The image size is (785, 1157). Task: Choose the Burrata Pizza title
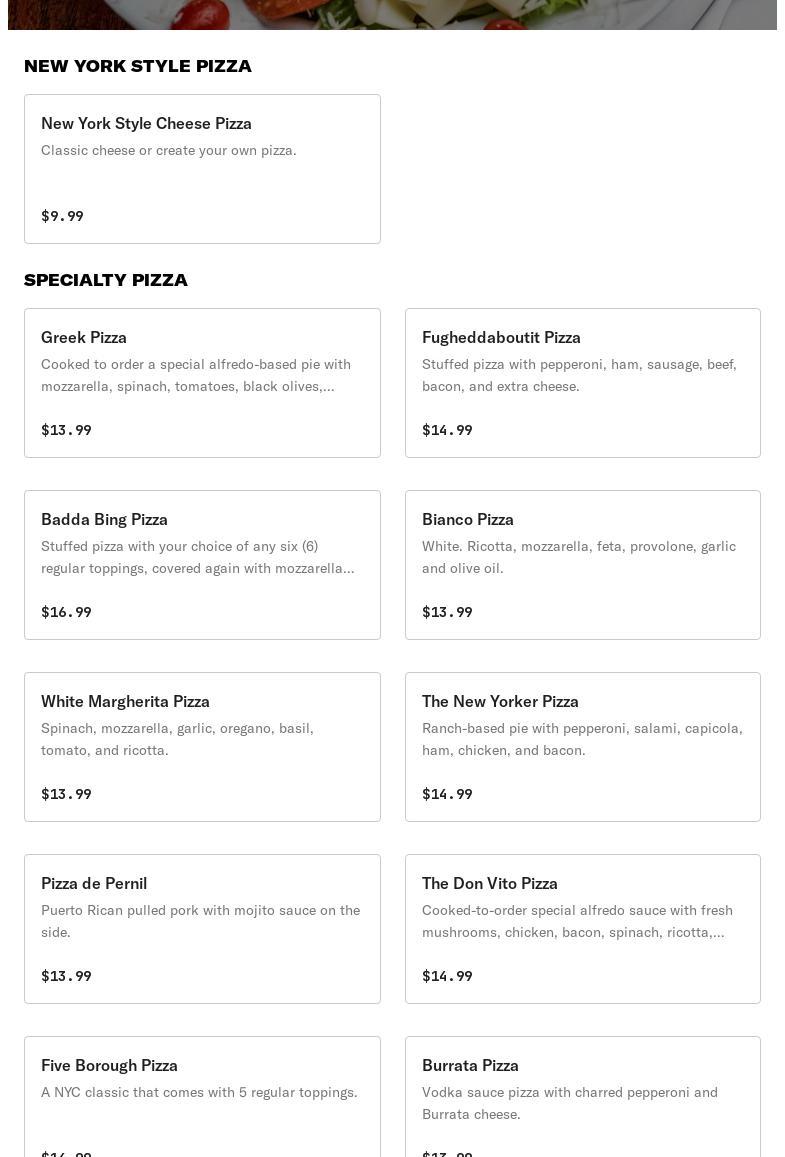pos(470,1065)
